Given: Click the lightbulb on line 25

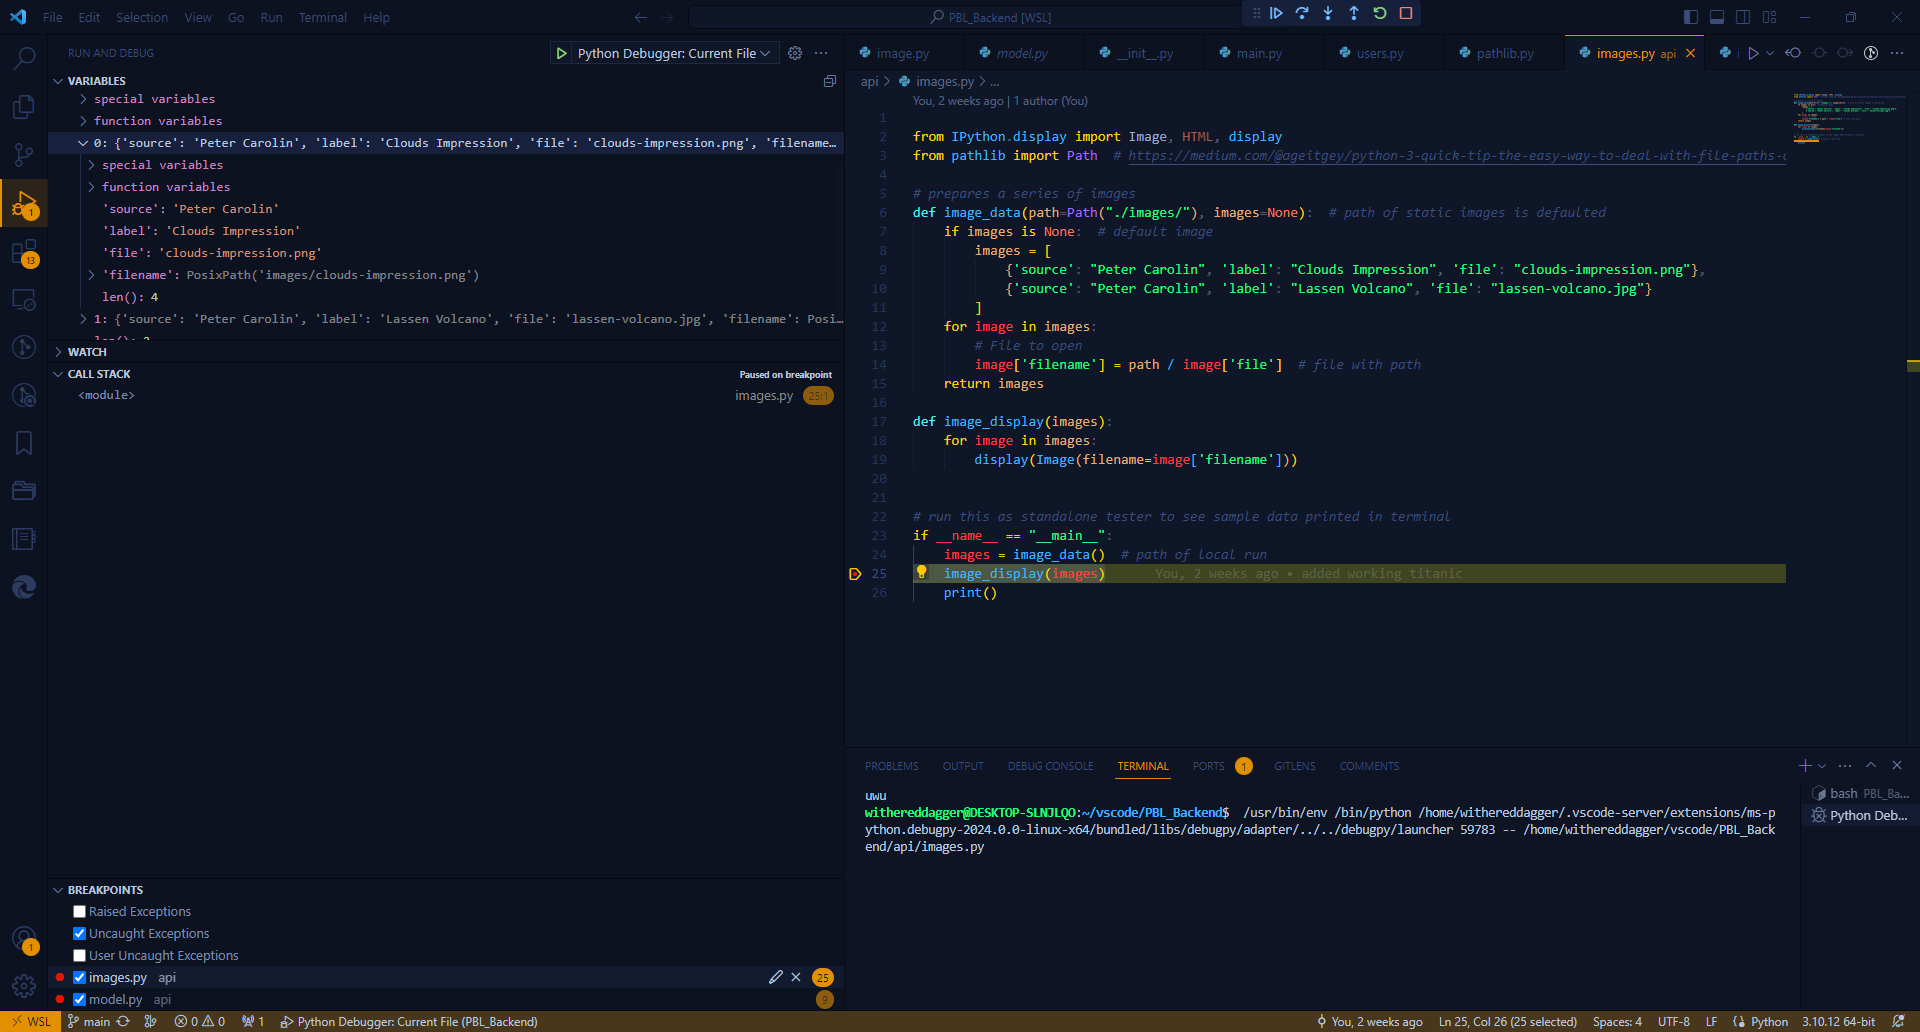Looking at the screenshot, I should (922, 573).
